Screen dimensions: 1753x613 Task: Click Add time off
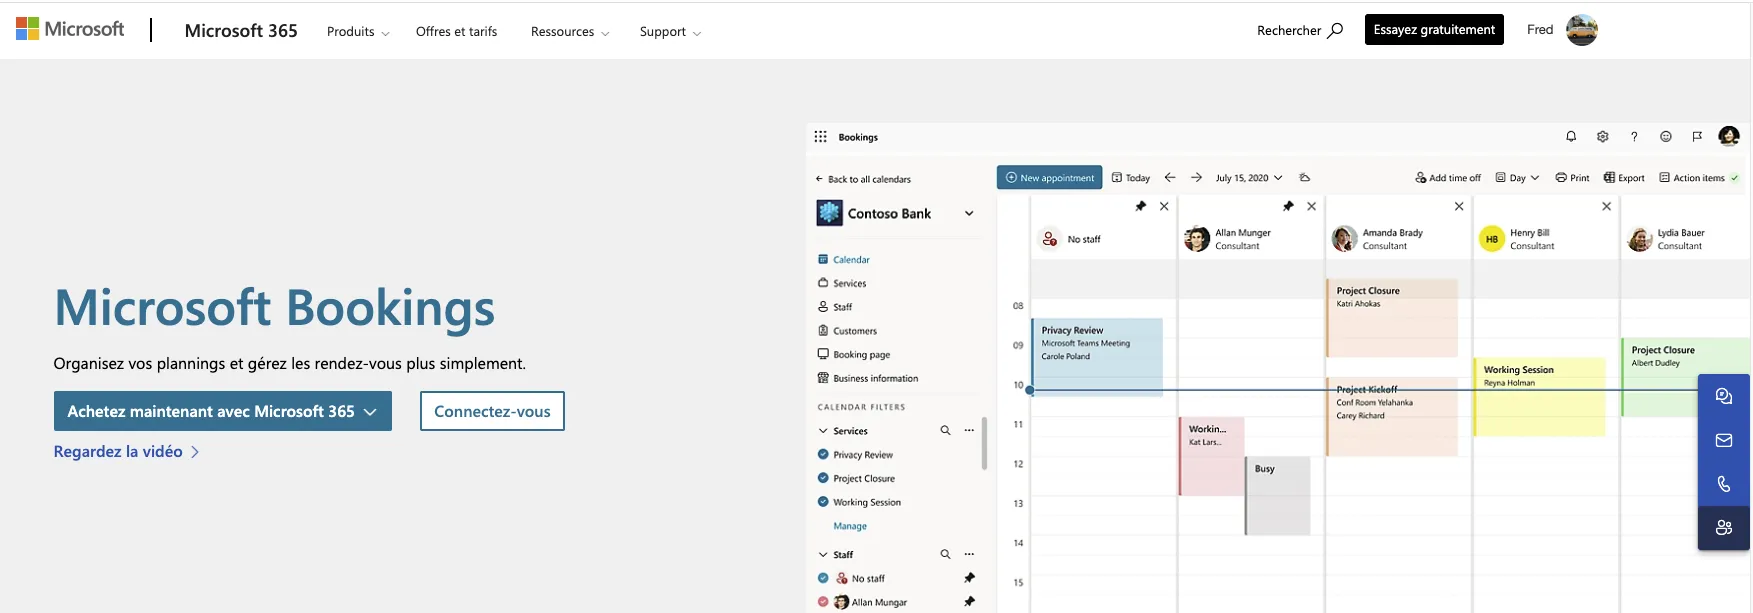click(1448, 178)
